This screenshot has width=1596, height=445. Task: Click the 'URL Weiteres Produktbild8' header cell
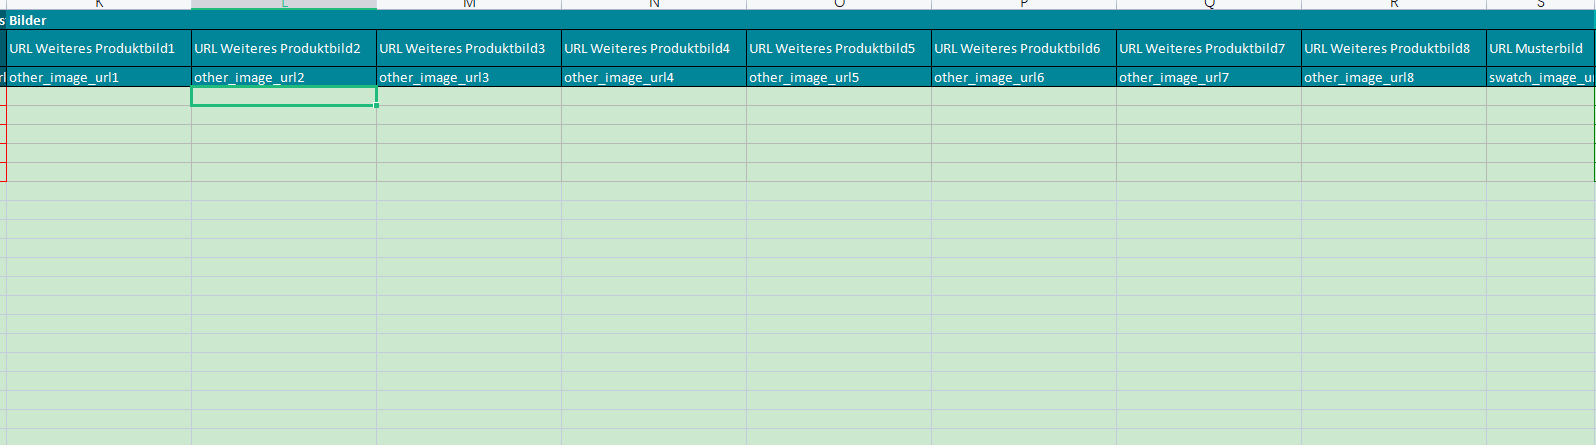pyautogui.click(x=1393, y=48)
